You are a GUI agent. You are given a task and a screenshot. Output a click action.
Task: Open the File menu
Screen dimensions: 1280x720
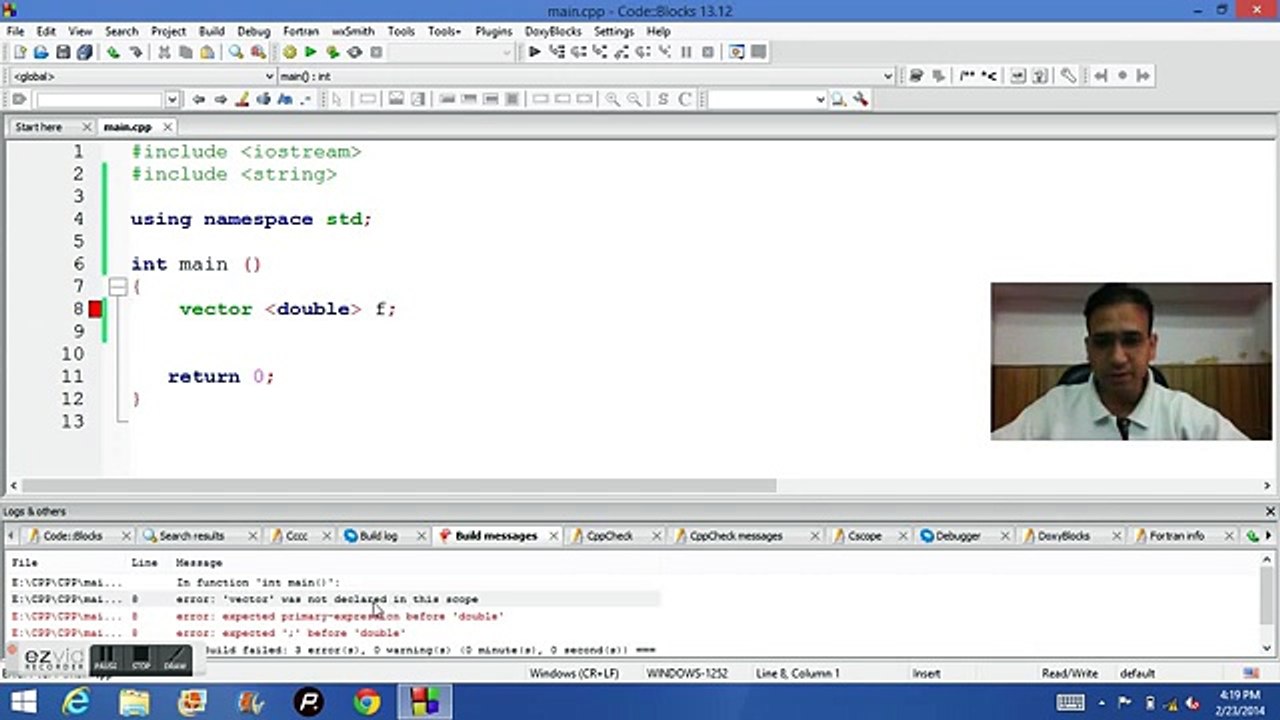(15, 31)
